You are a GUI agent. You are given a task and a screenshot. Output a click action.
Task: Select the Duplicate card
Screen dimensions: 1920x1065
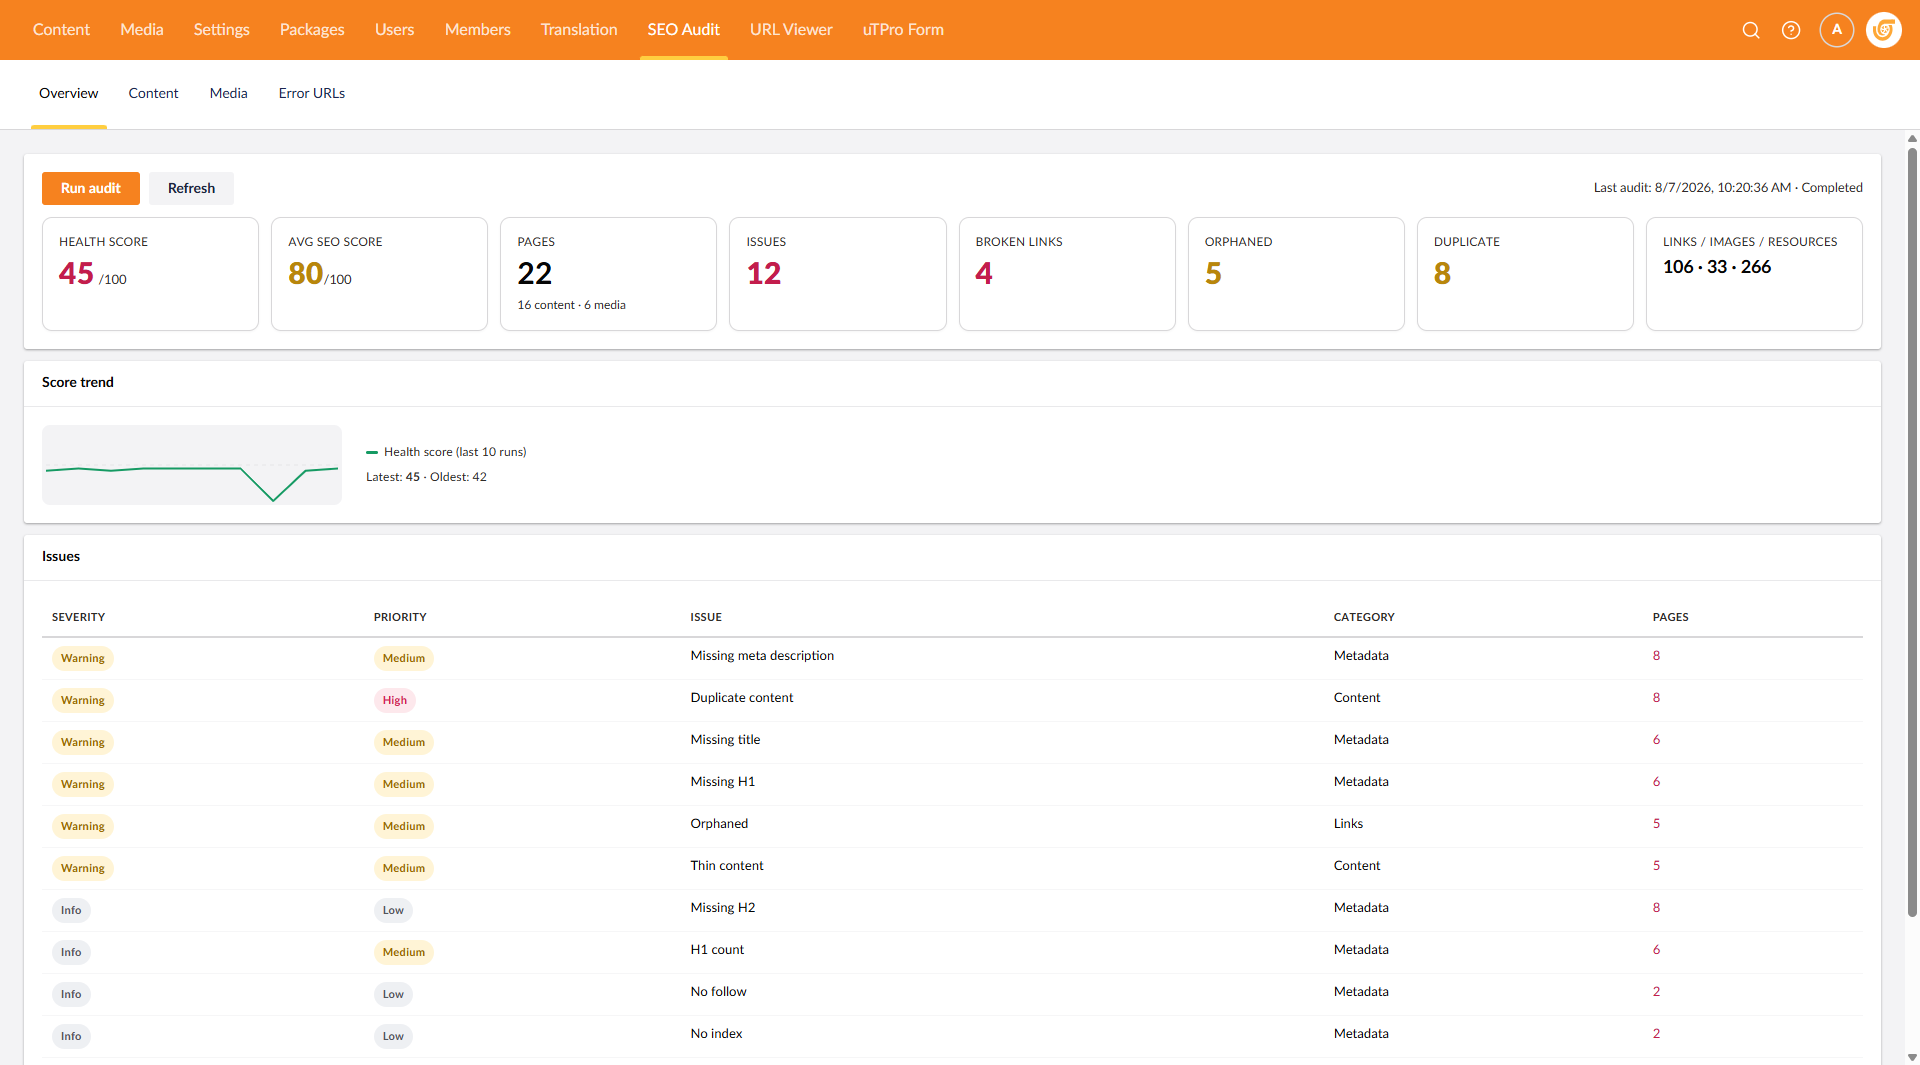pos(1525,274)
